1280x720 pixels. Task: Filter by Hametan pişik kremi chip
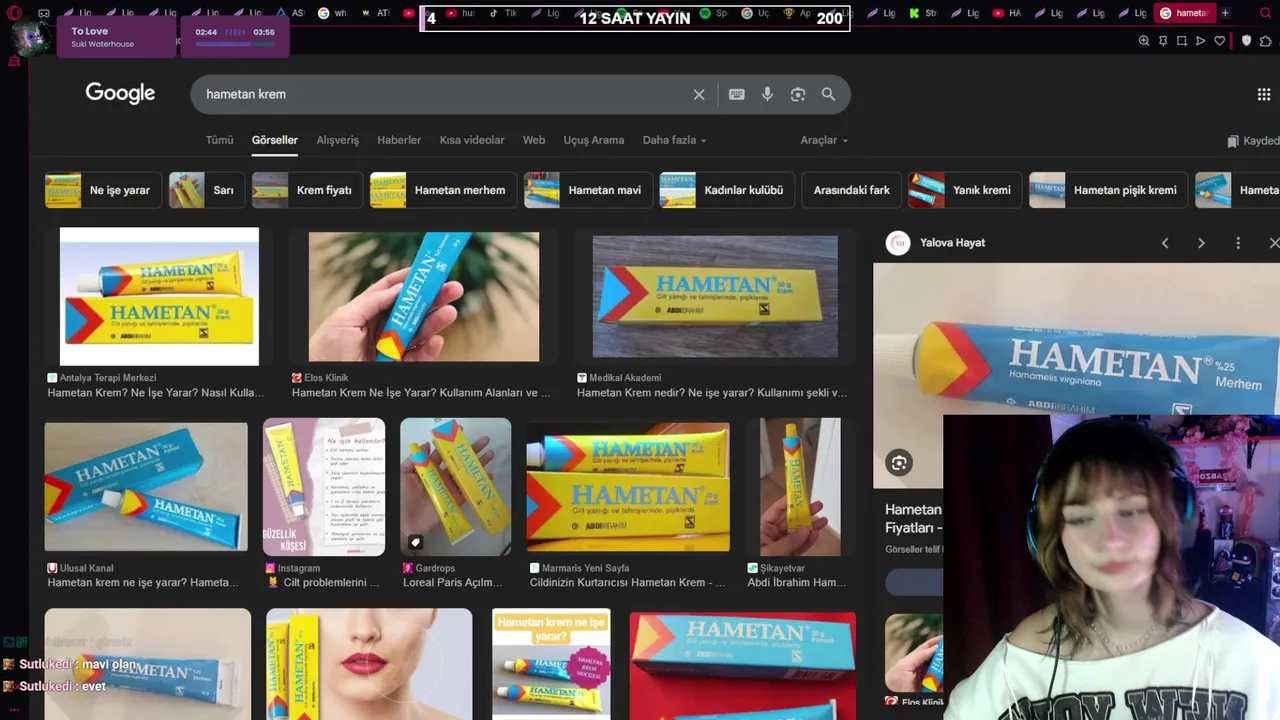1109,190
